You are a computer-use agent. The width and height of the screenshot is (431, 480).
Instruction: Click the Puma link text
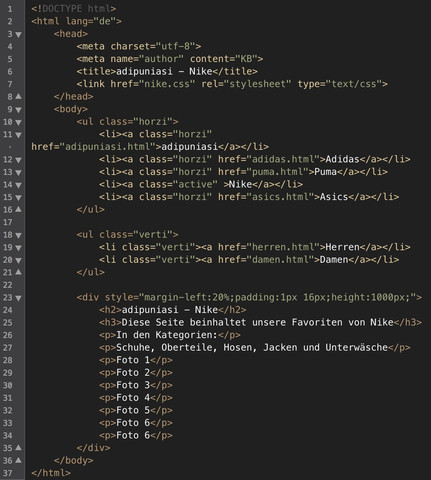326,172
